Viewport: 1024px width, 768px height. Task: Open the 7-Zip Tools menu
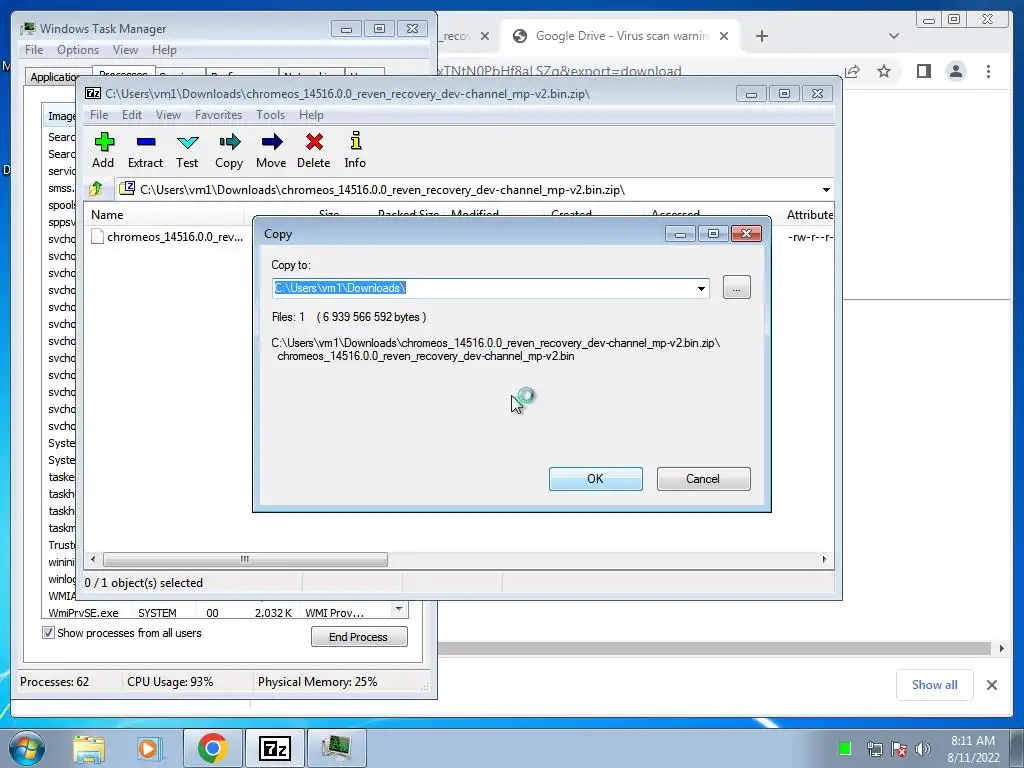coord(270,115)
